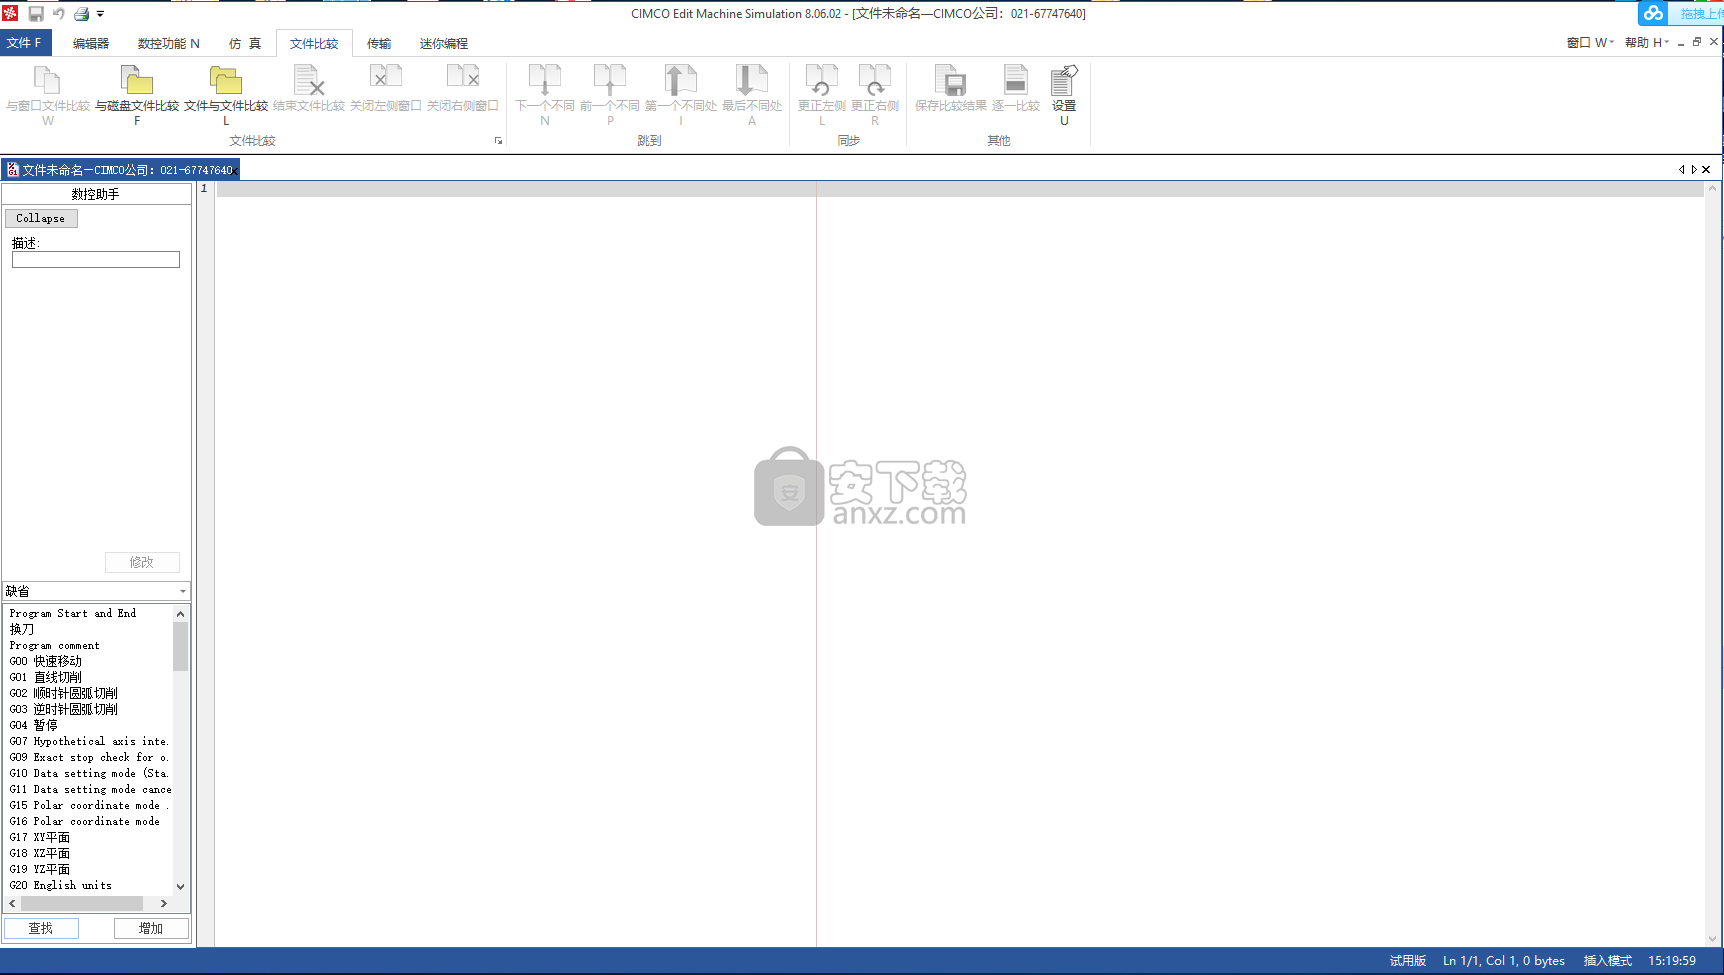
Task: Select 换刀 list entry
Action: (x=22, y=629)
